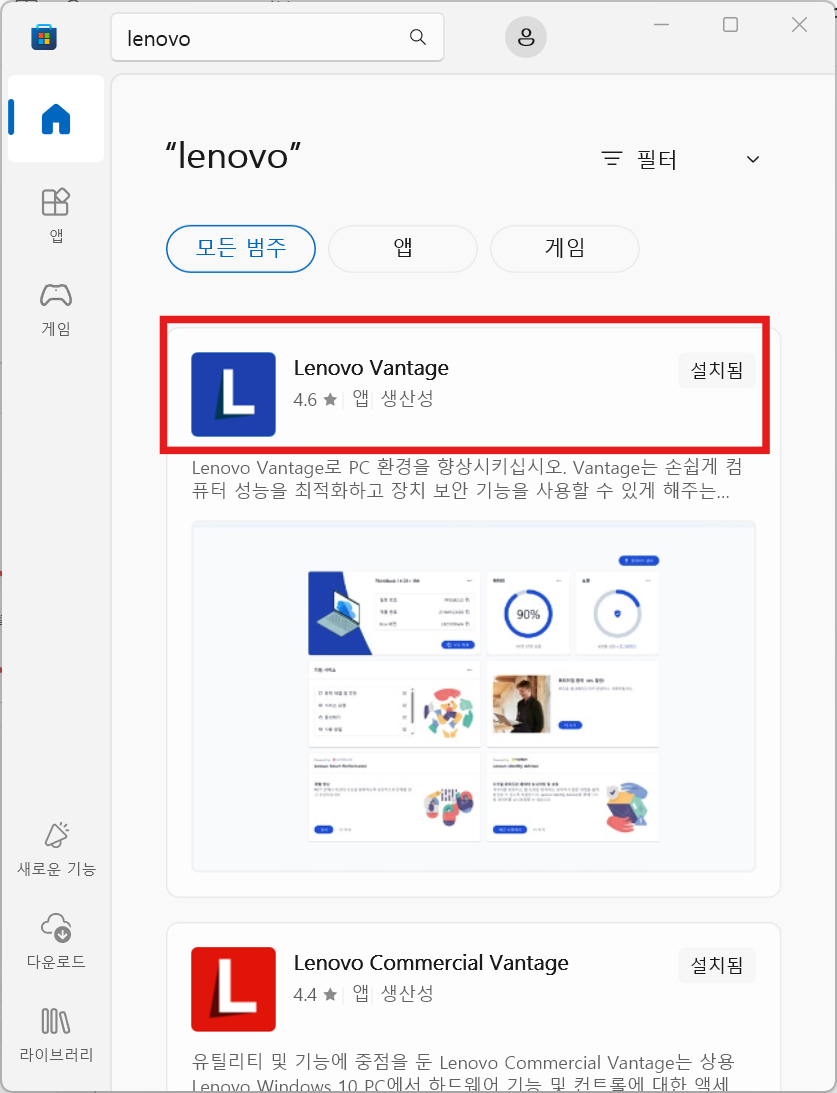Image resolution: width=837 pixels, height=1093 pixels.
Task: Click 설치됨 button for Lenovo Commercial Vantage
Action: (x=716, y=965)
